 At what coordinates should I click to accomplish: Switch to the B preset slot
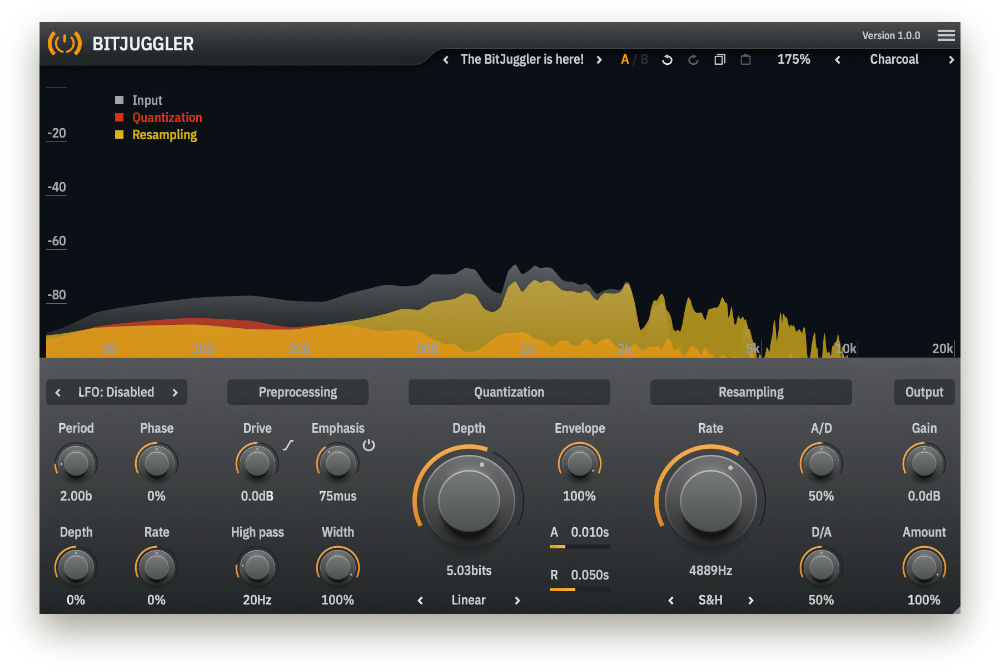(644, 59)
